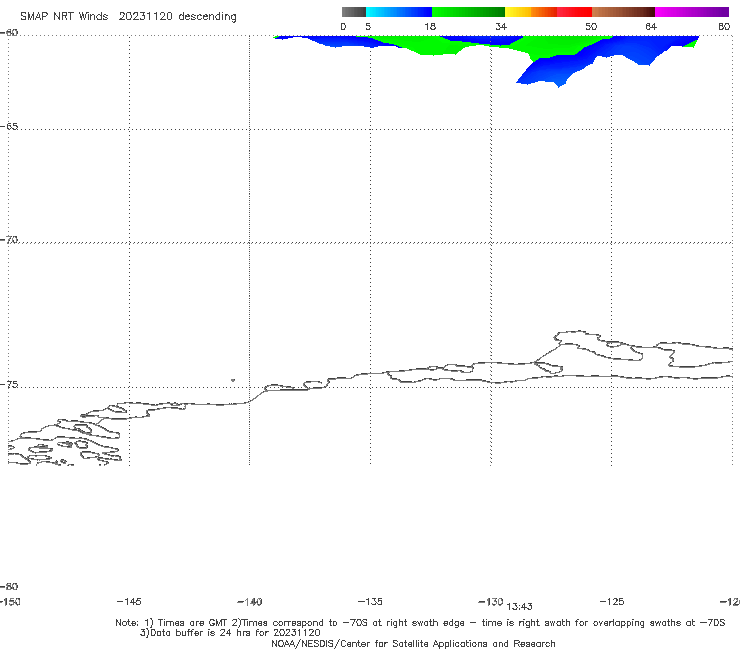
Task: Click the color bar label "5"
Action: [x=368, y=26]
